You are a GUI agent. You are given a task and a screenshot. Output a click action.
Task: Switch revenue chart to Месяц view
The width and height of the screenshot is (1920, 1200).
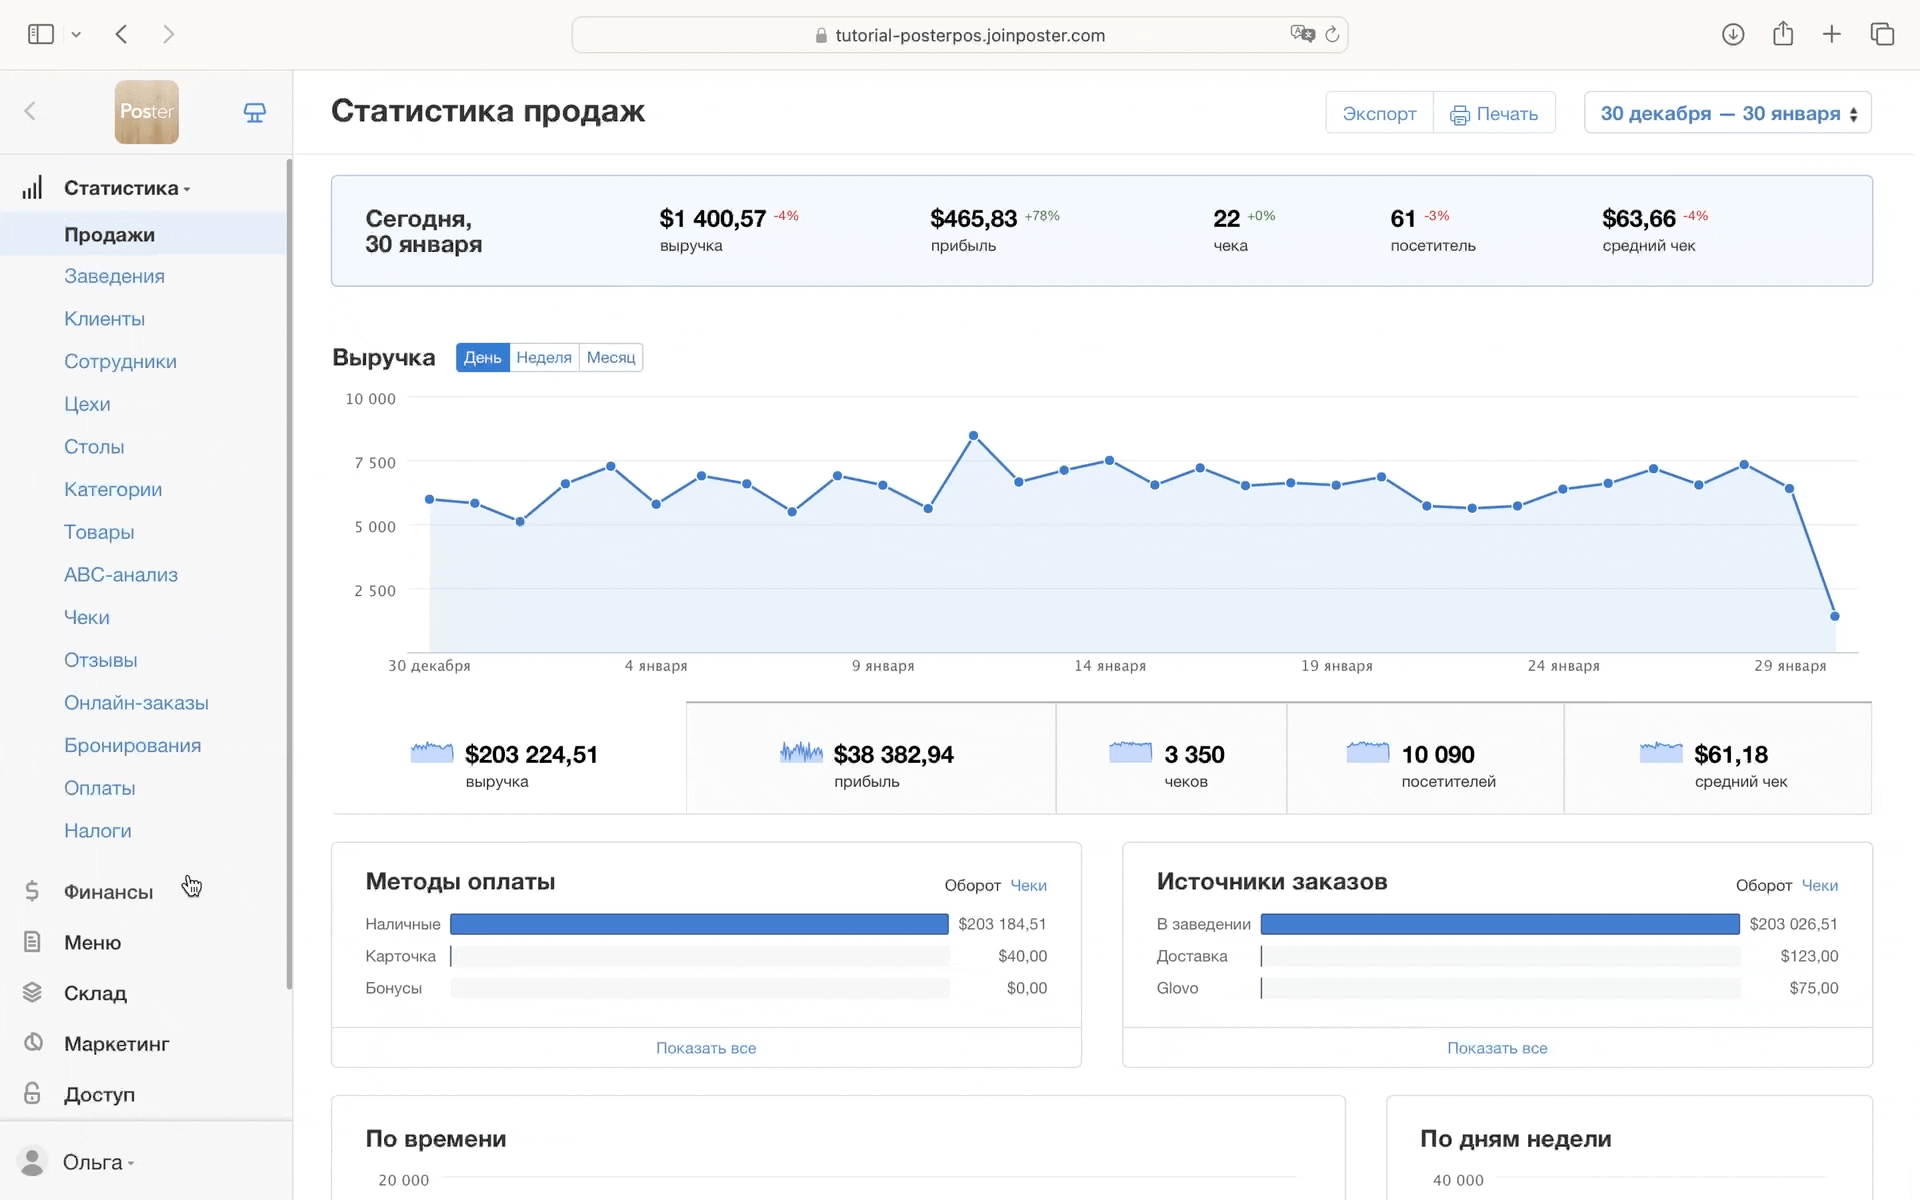tap(610, 358)
